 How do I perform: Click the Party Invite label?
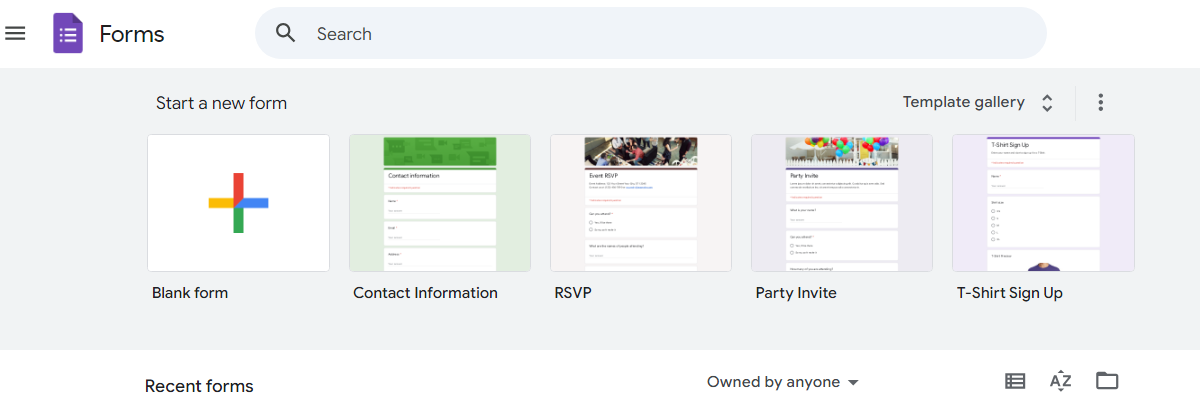[796, 293]
